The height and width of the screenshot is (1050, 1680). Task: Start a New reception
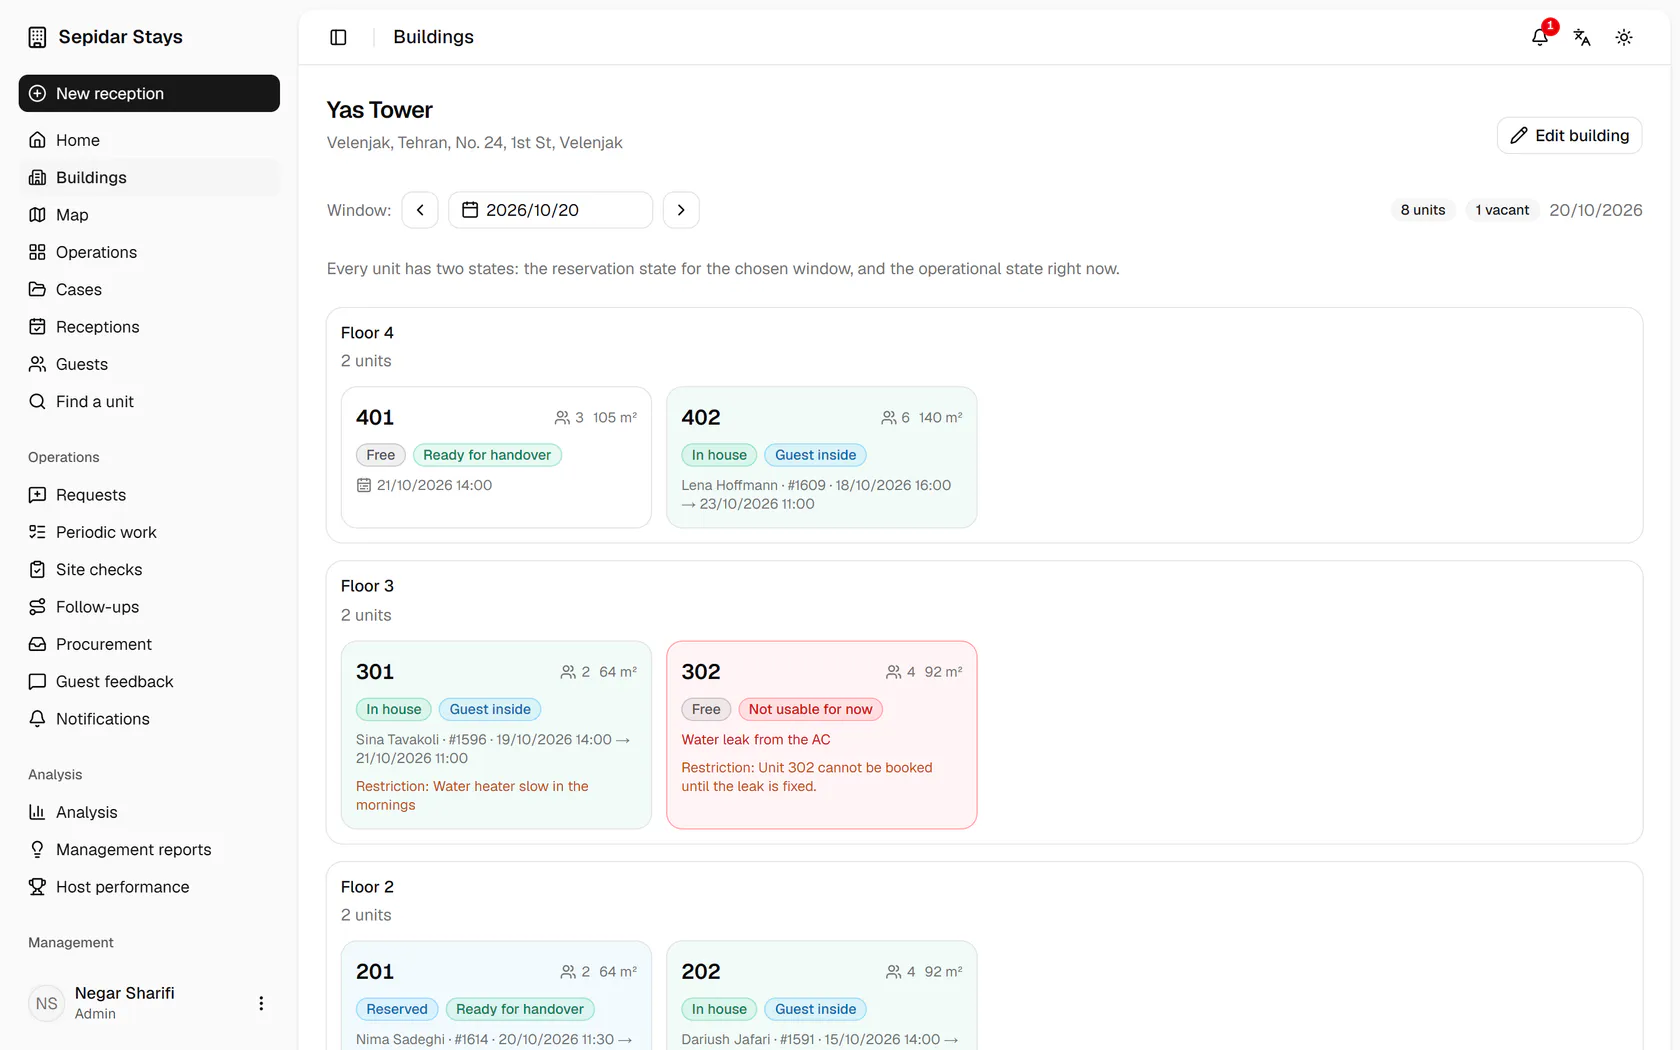coord(149,93)
